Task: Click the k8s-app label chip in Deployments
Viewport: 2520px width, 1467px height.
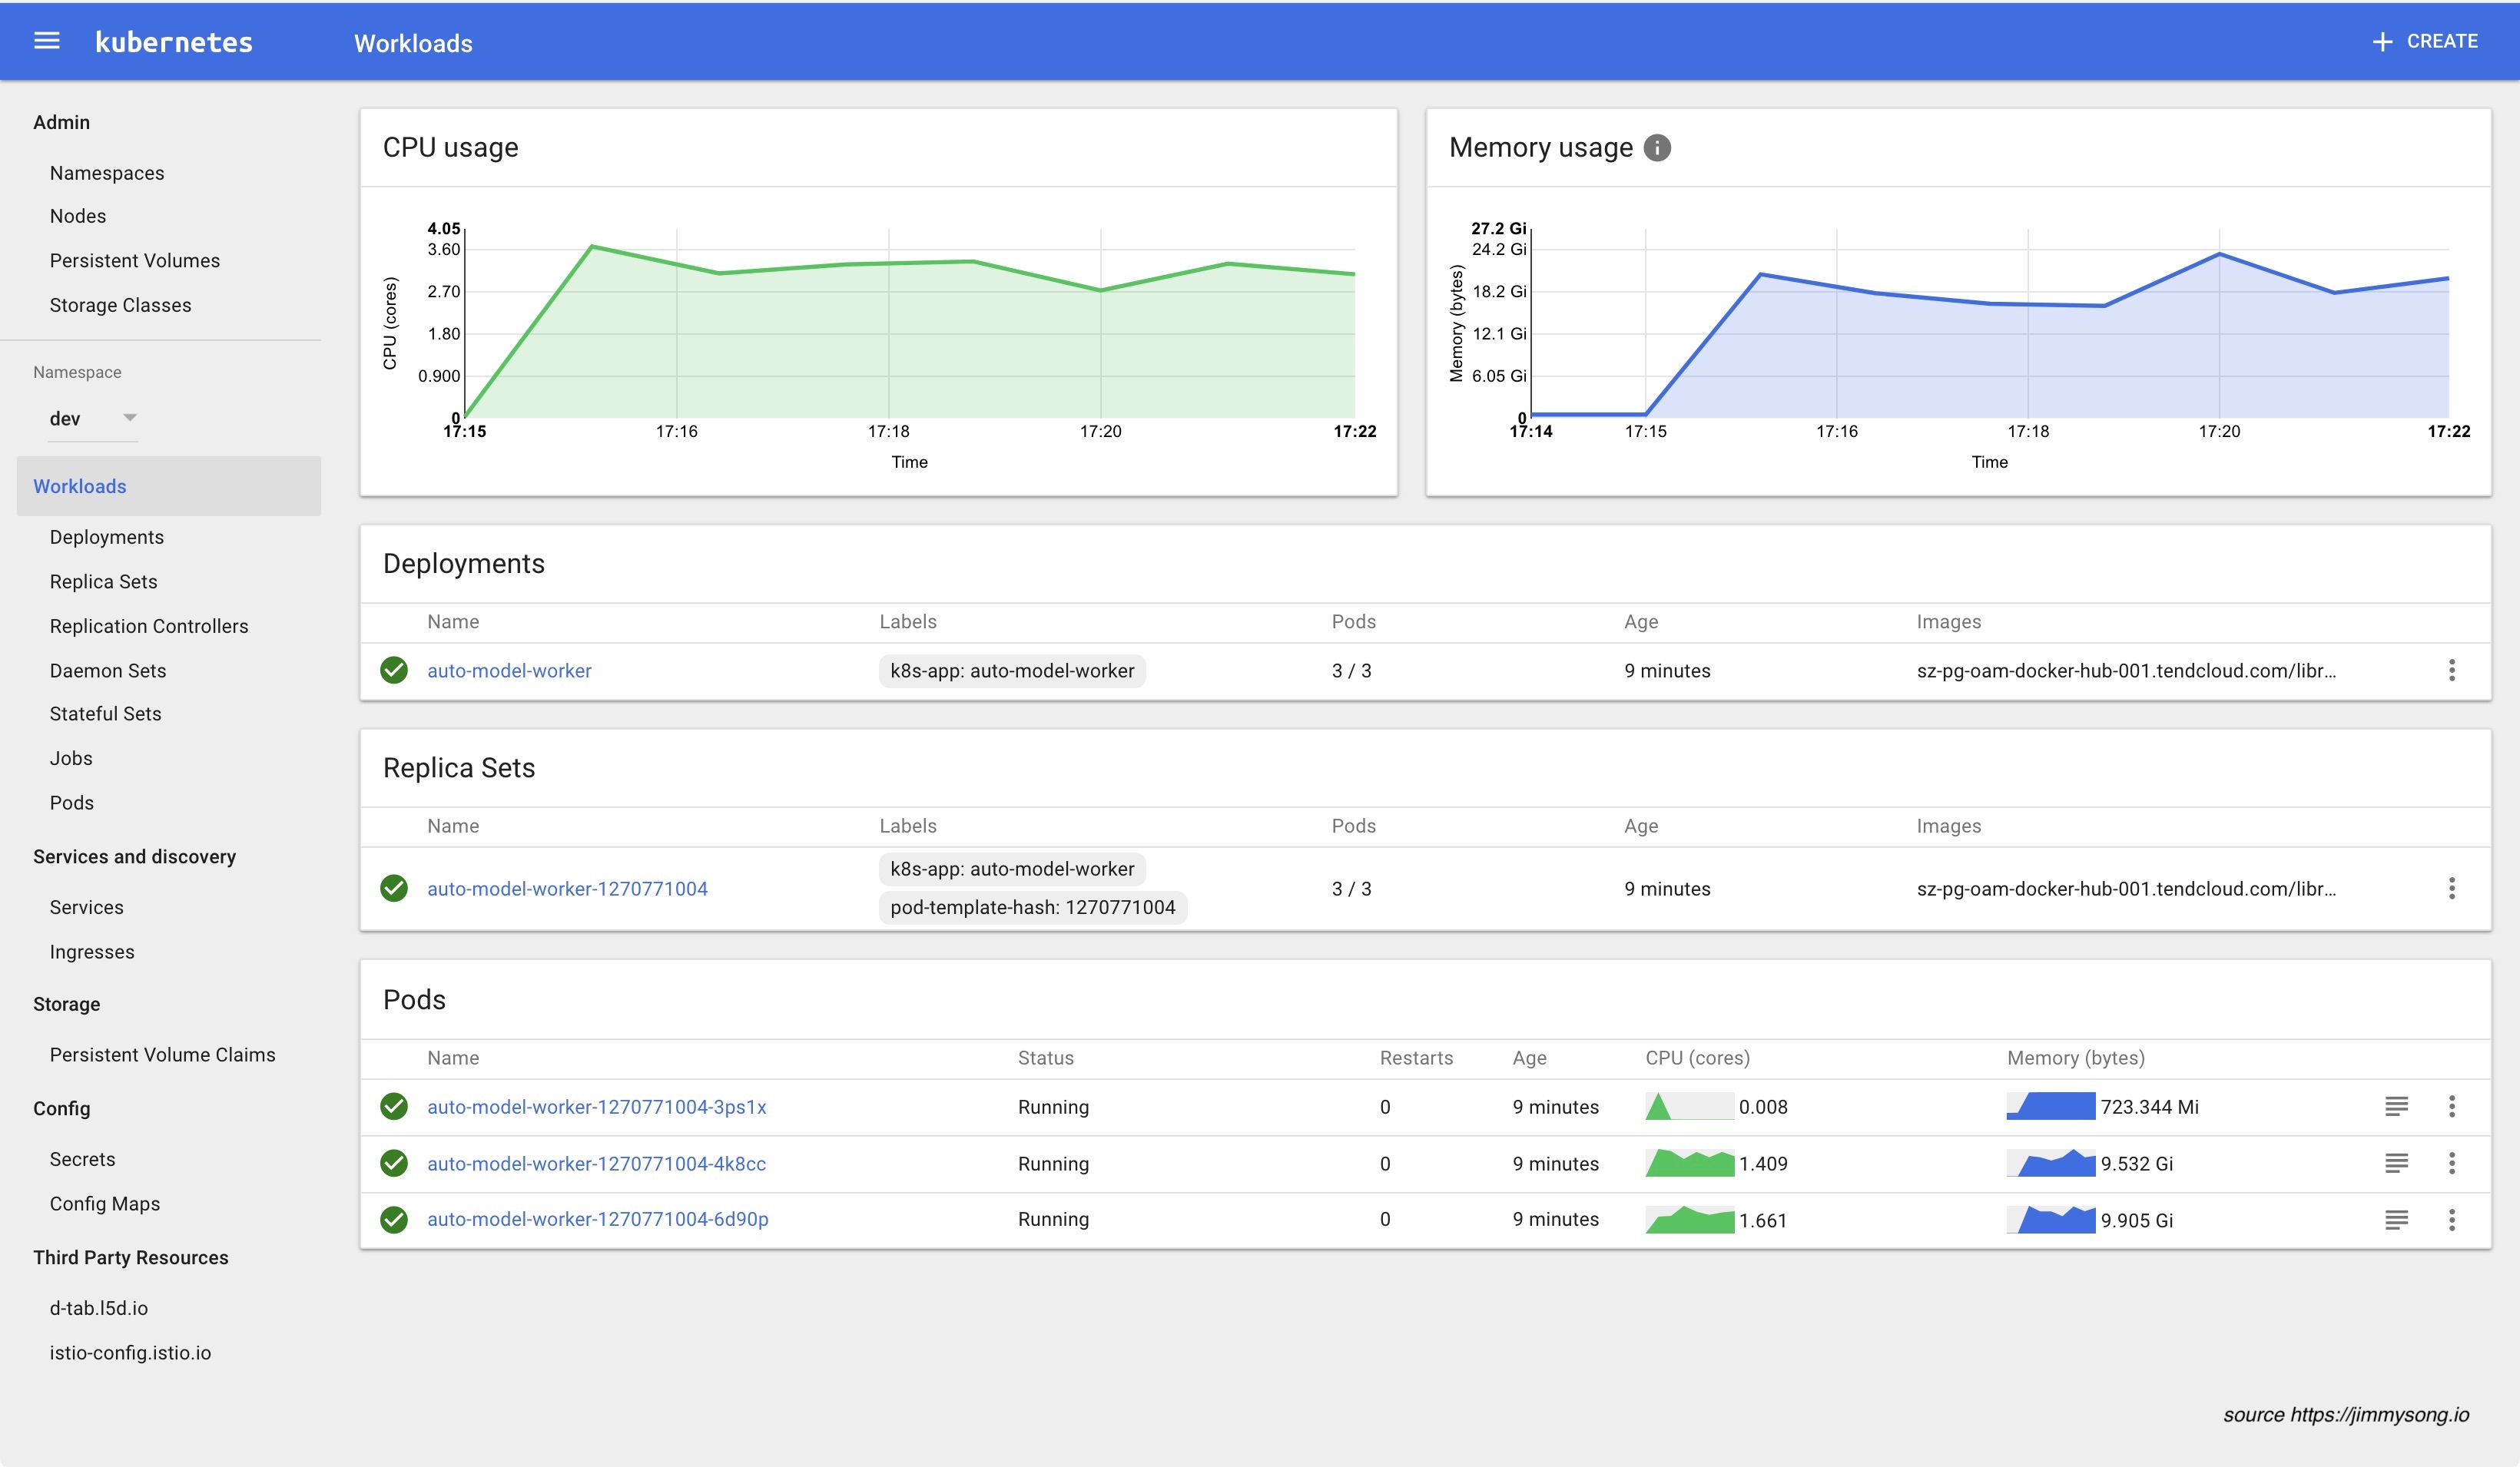Action: 1012,671
